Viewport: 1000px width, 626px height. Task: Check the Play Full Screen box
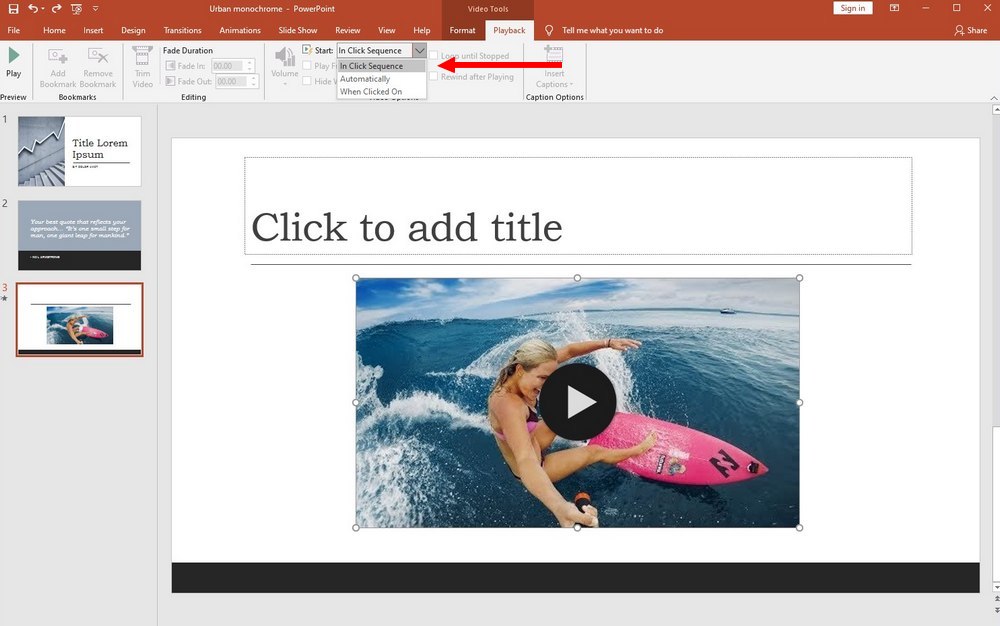click(308, 66)
